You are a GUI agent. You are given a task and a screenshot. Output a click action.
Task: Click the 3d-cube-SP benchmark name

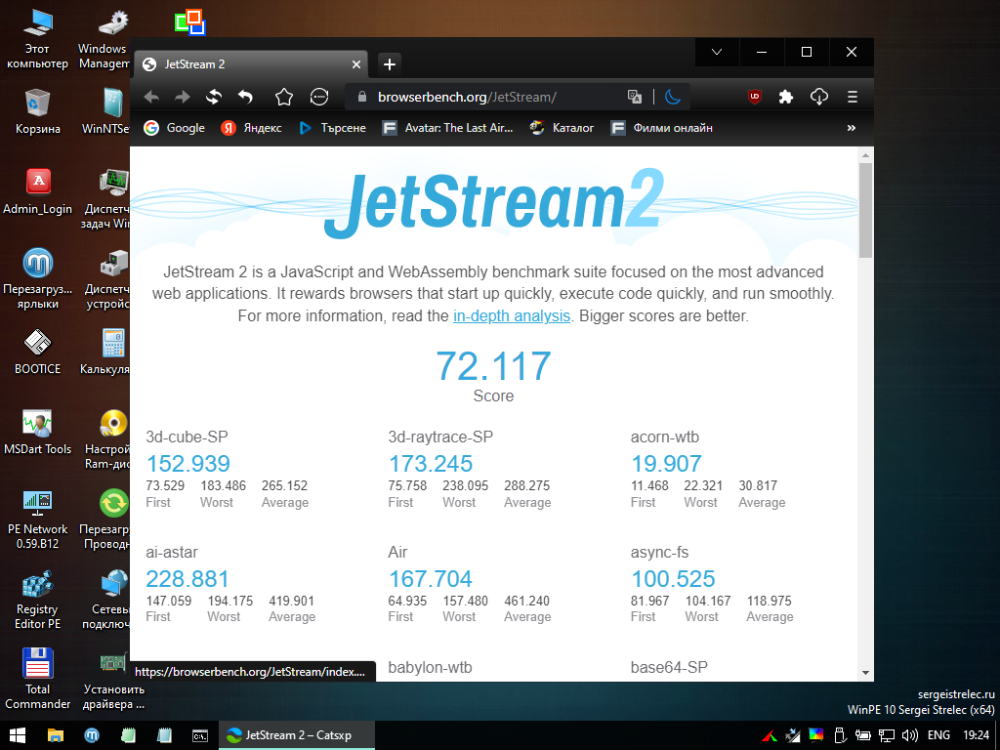pos(187,437)
